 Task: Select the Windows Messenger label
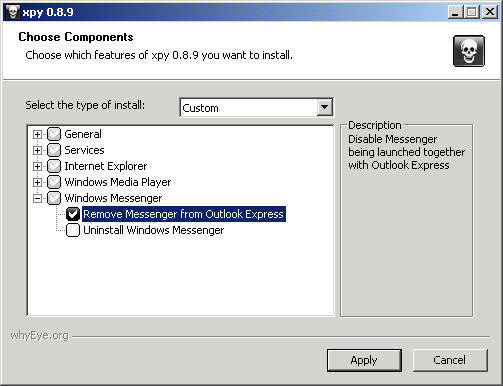[x=113, y=198]
